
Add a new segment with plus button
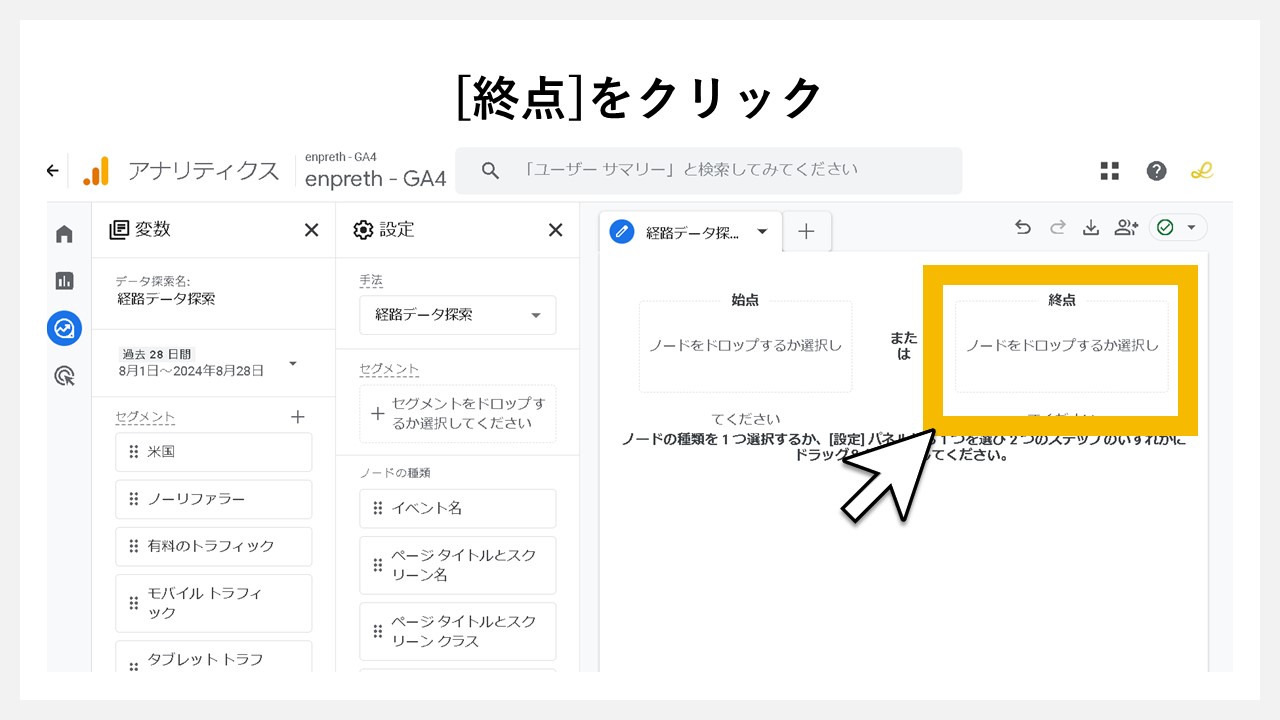click(297, 416)
